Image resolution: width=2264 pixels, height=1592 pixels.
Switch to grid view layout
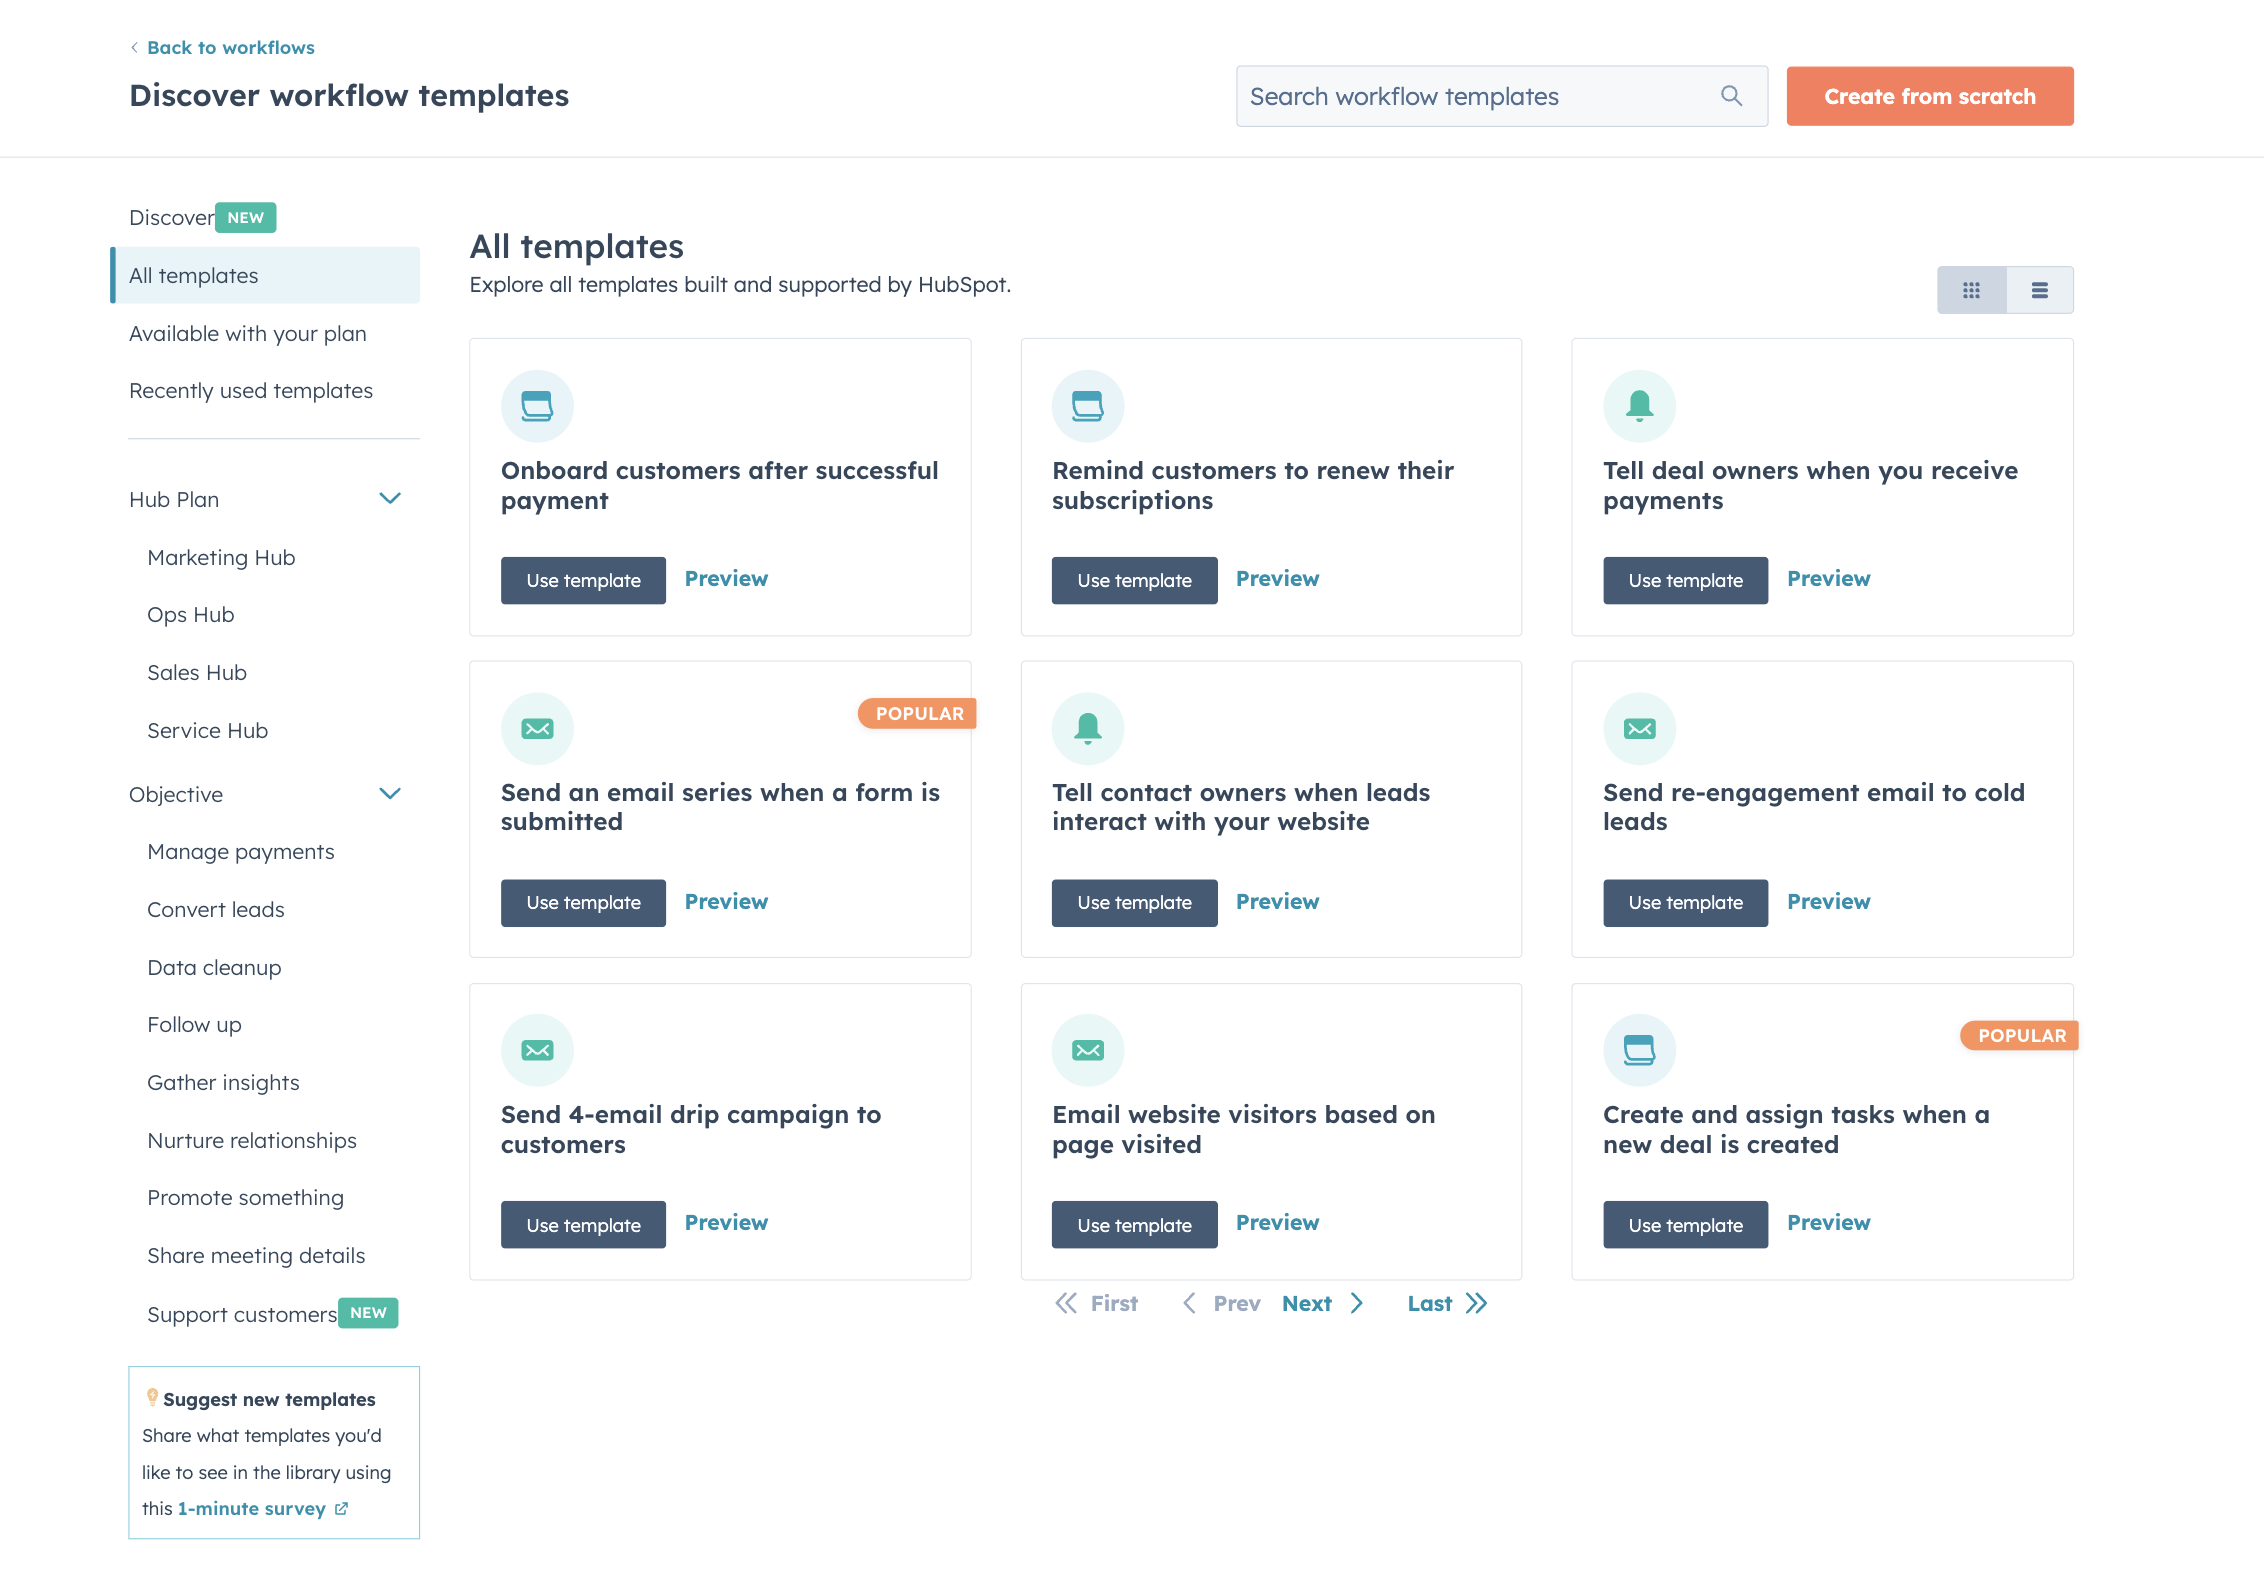point(1971,289)
